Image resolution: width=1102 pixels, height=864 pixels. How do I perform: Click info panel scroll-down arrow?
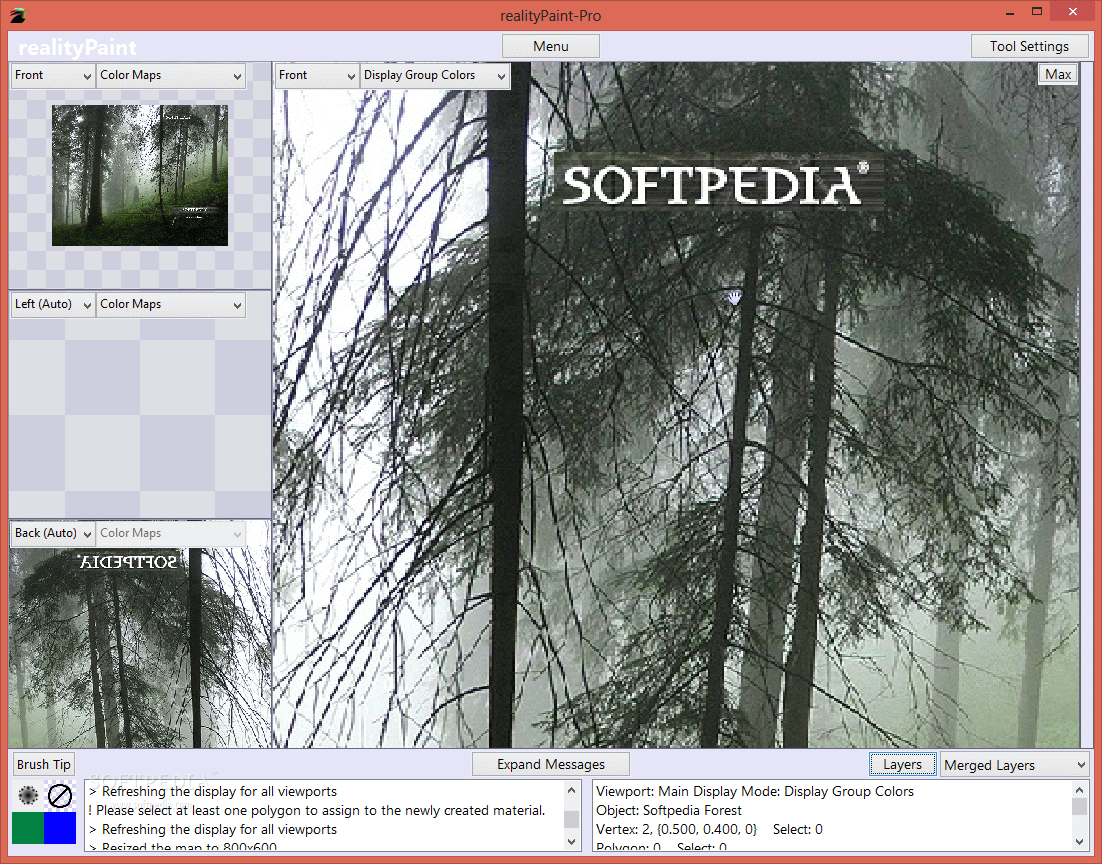pyautogui.click(x=1080, y=841)
